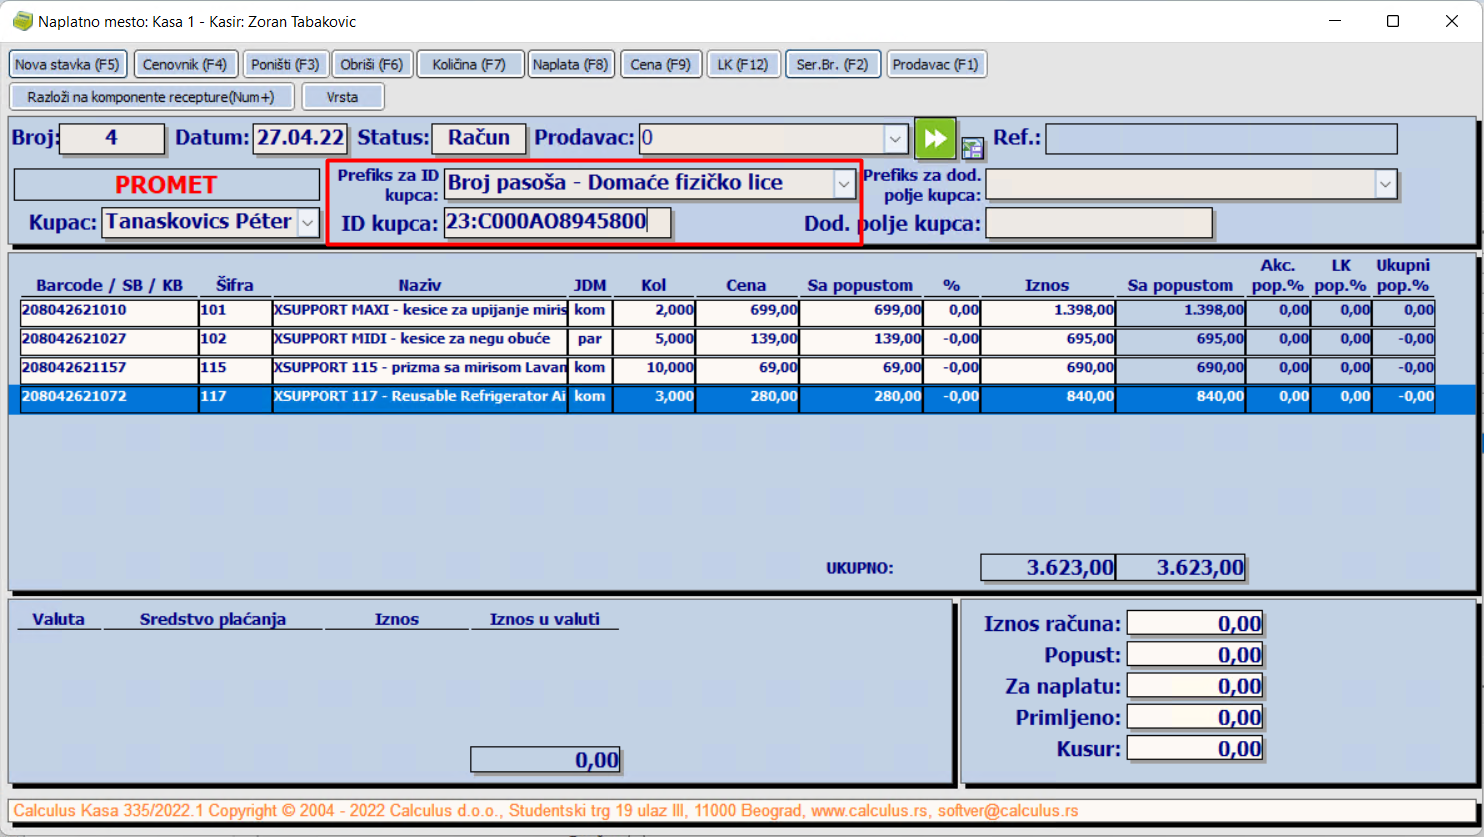Click the Valuta payment column header
This screenshot has height=837, width=1484.
click(58, 620)
